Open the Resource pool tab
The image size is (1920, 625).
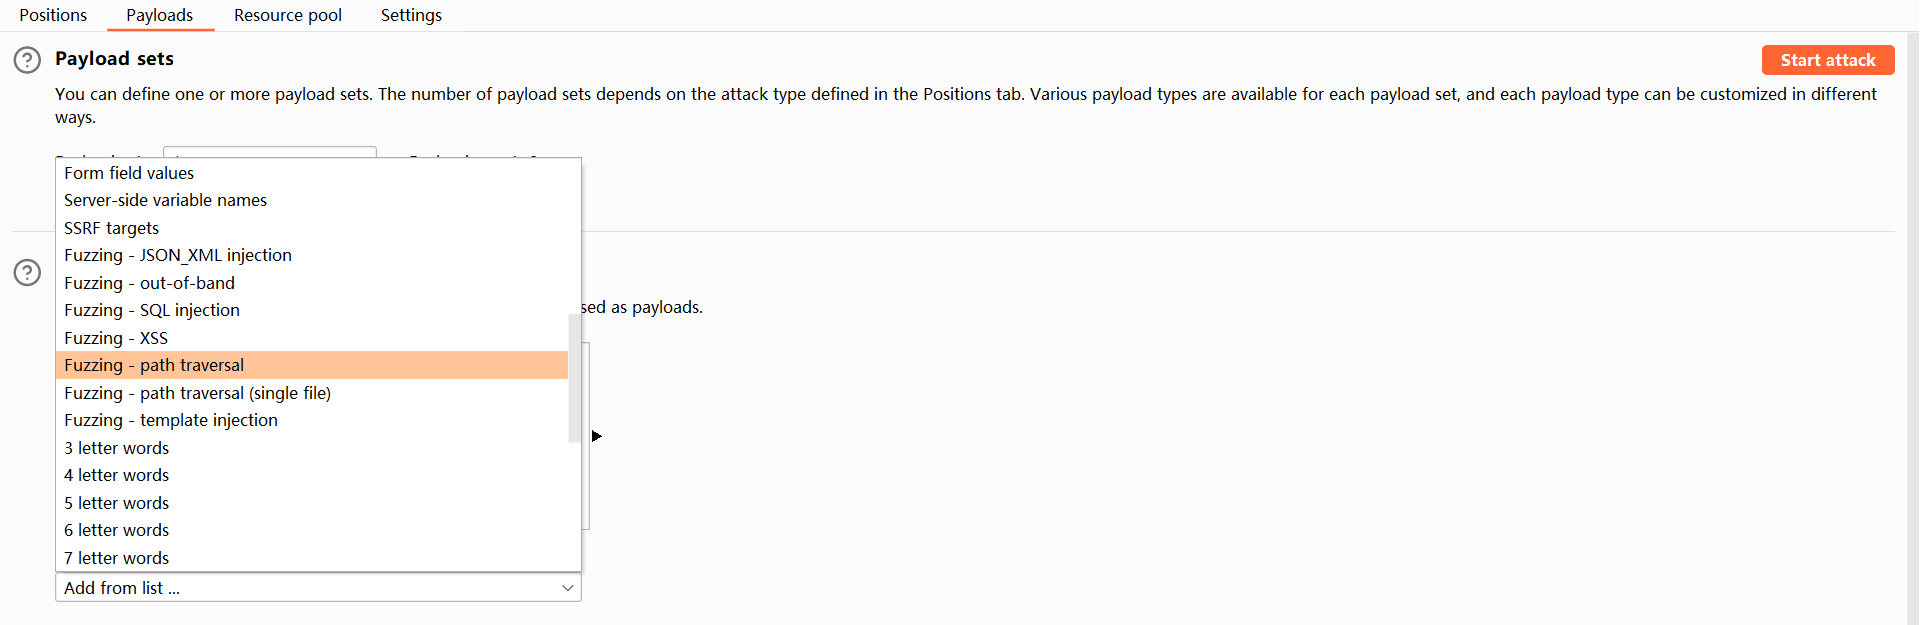tap(288, 15)
